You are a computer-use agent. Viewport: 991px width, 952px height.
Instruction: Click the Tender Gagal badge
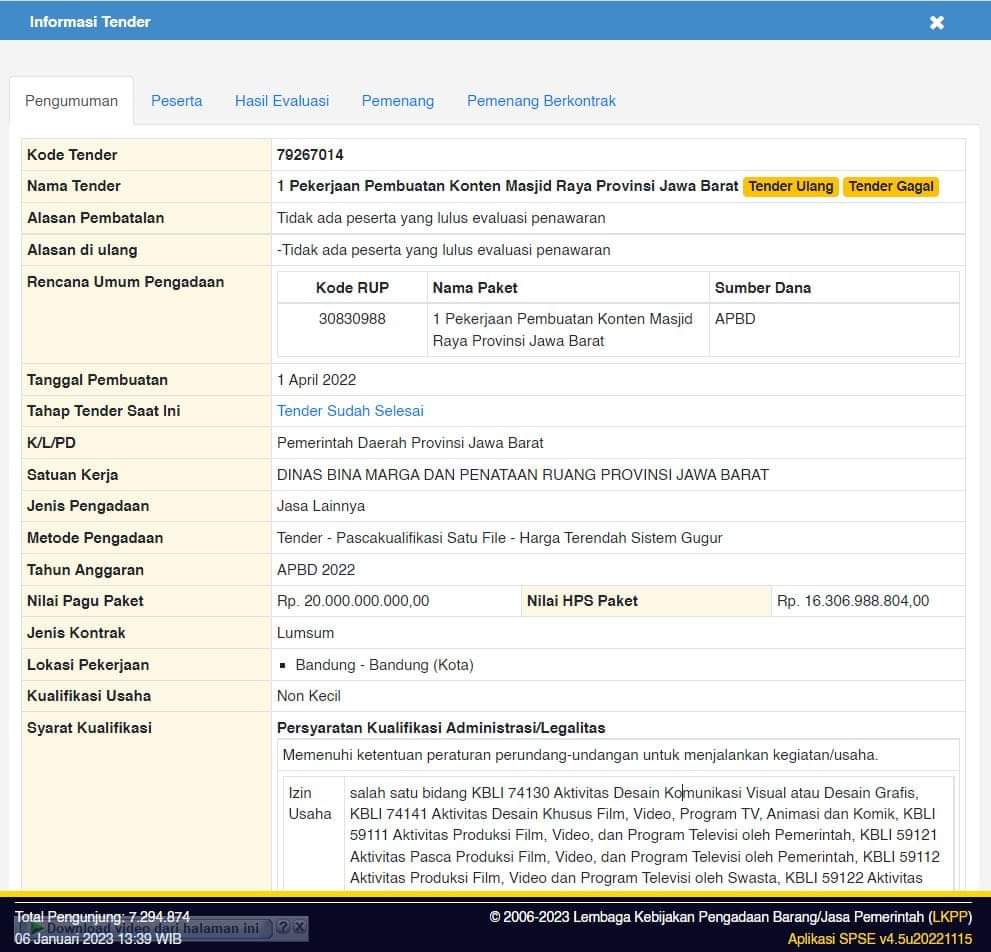pyautogui.click(x=891, y=186)
